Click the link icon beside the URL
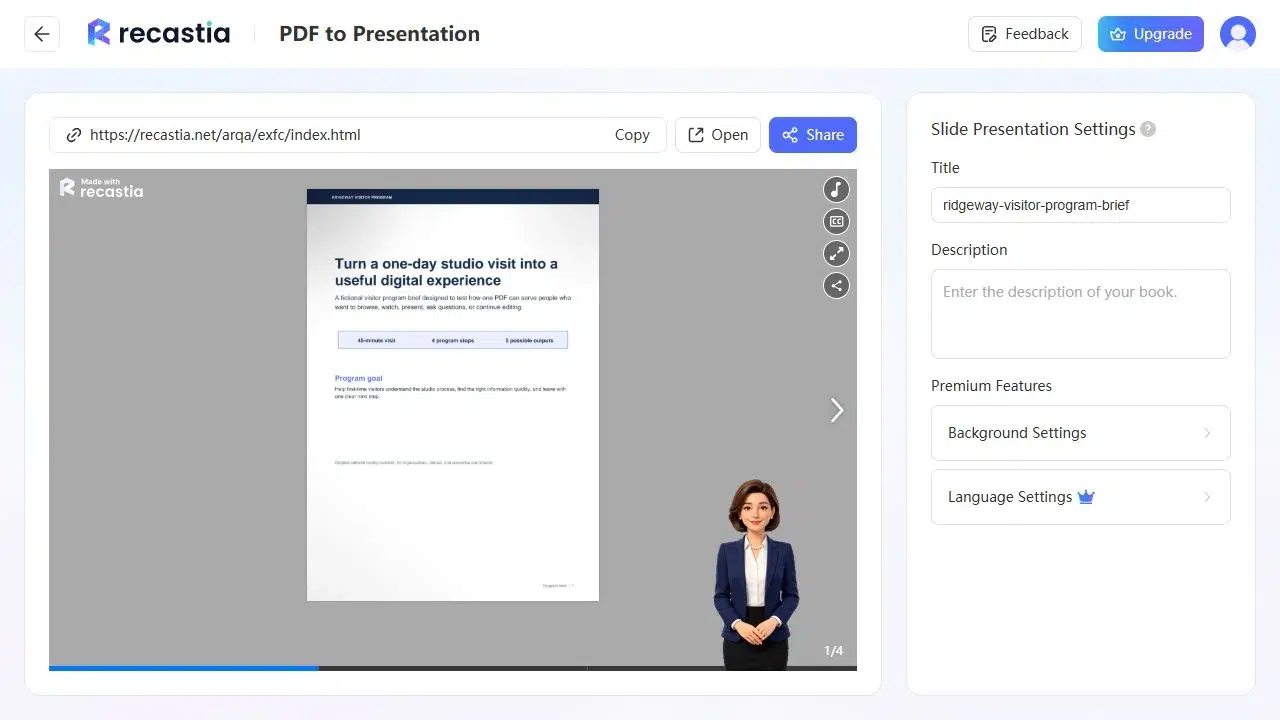1280x720 pixels. tap(73, 135)
